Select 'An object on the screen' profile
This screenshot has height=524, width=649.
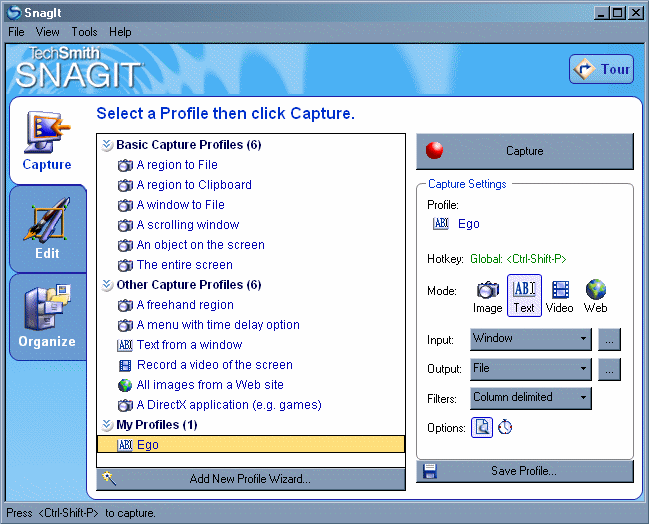click(x=200, y=245)
